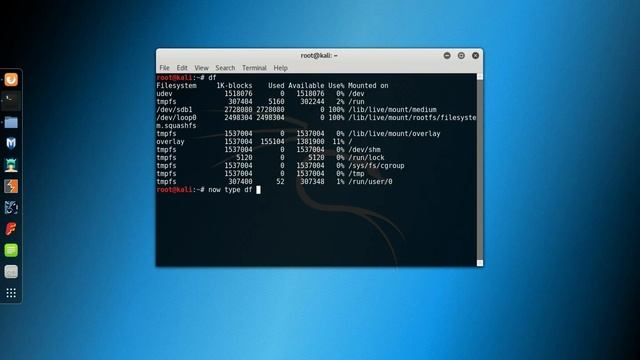Open the green notes dock icon
Viewport: 640px width, 360px height.
11,250
